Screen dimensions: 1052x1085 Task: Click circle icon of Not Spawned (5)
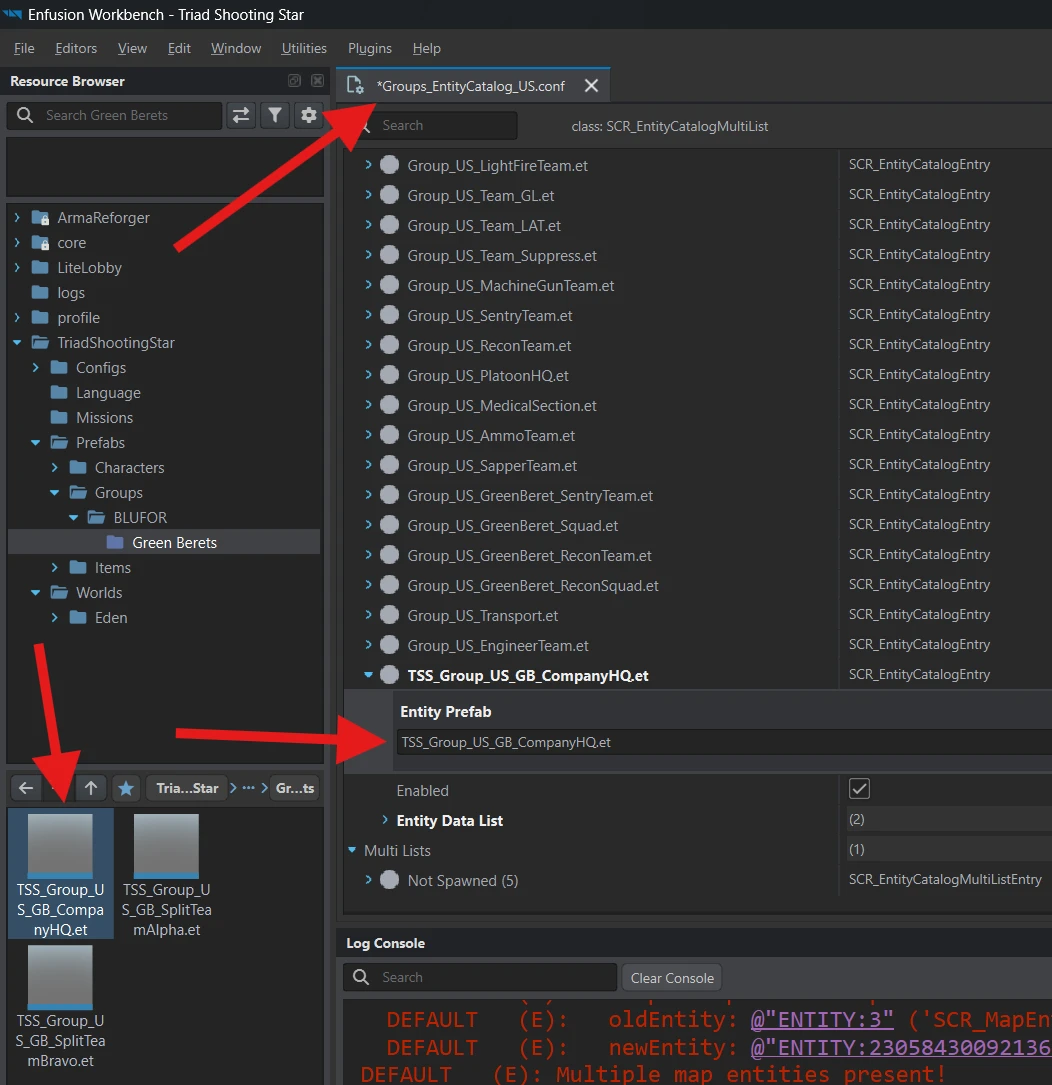click(x=390, y=879)
